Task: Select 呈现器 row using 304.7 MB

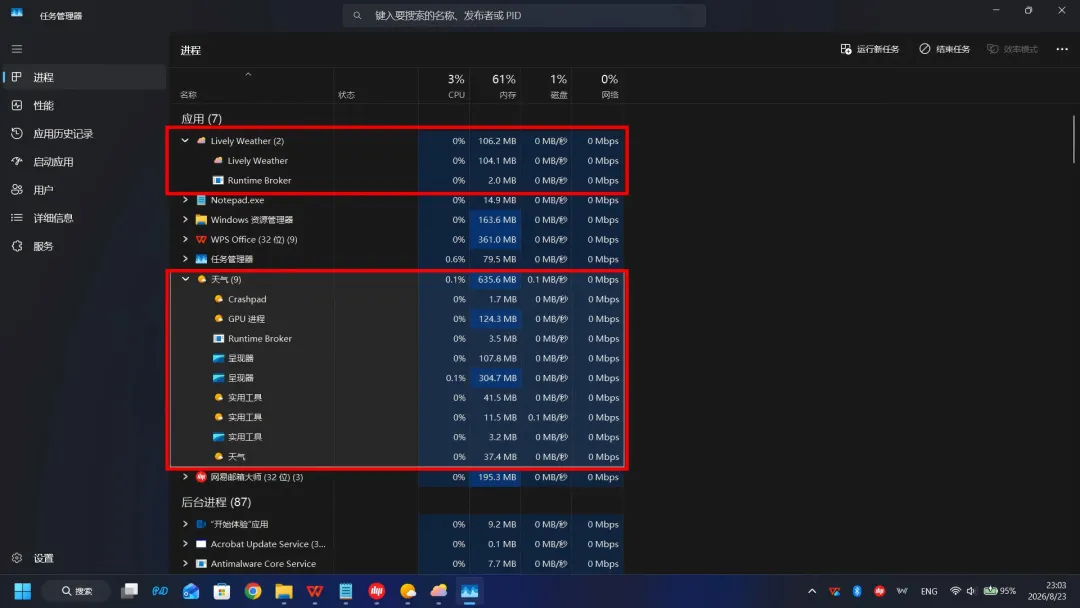Action: [x=397, y=378]
